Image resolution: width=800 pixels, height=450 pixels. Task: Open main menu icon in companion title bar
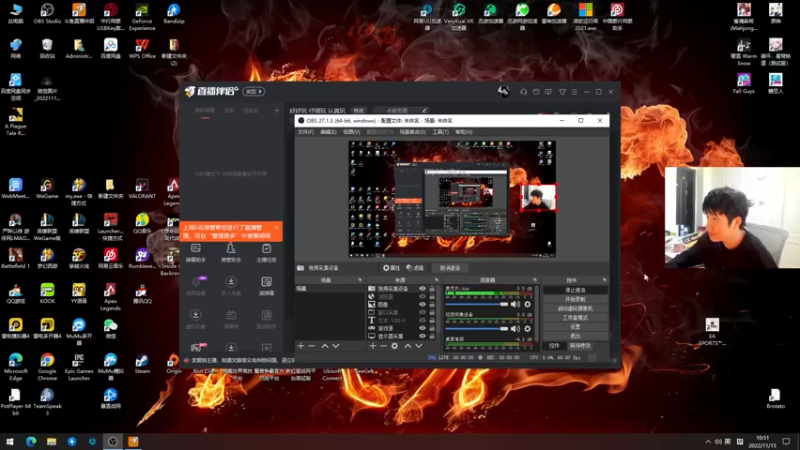574,92
